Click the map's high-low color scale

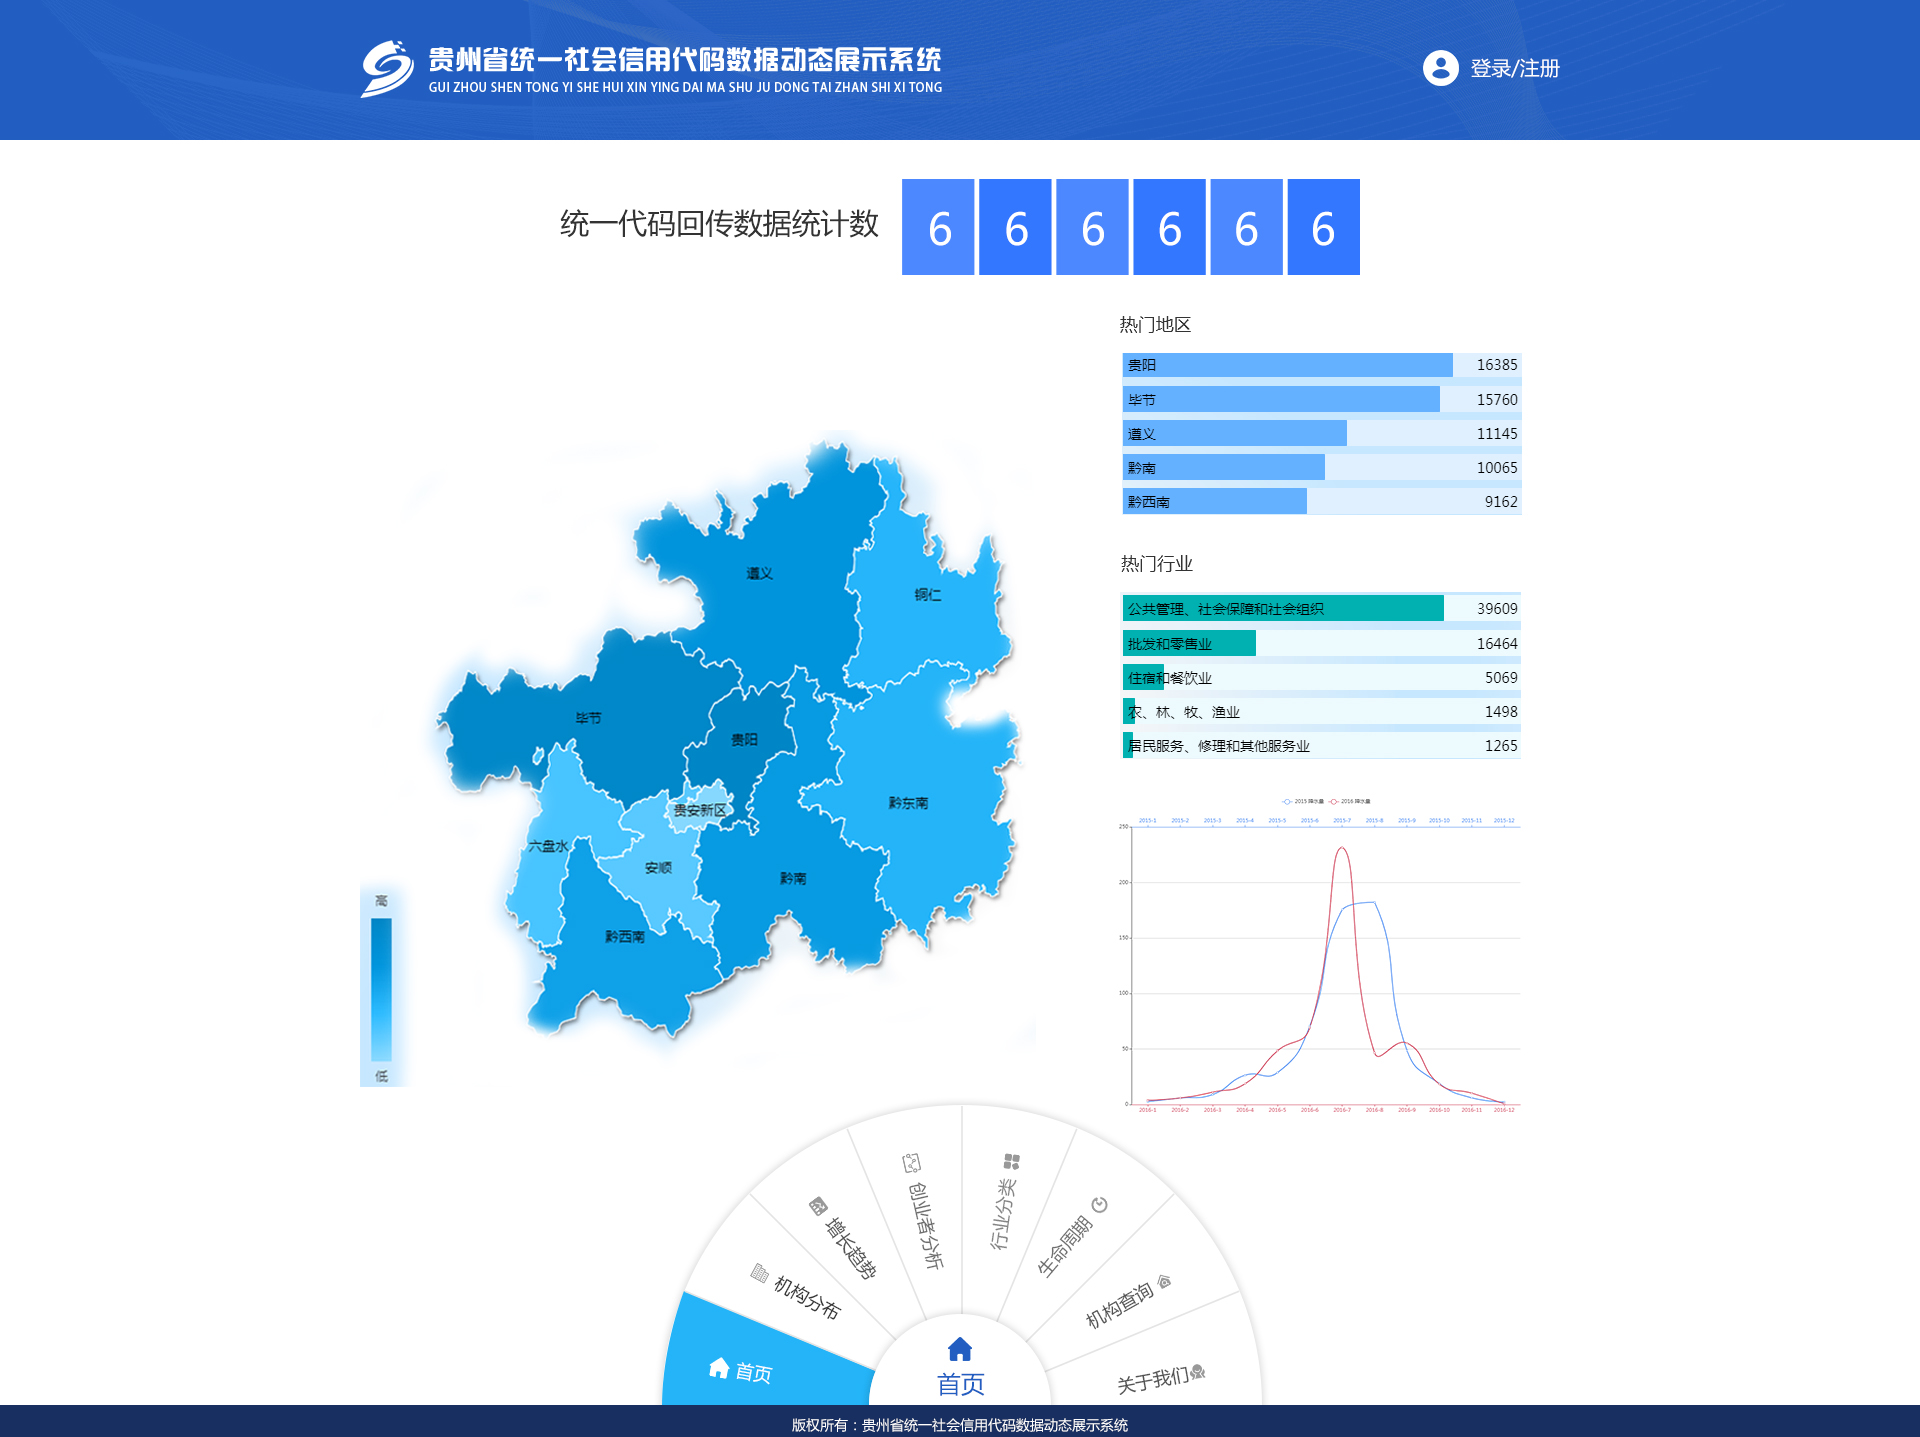[x=381, y=988]
